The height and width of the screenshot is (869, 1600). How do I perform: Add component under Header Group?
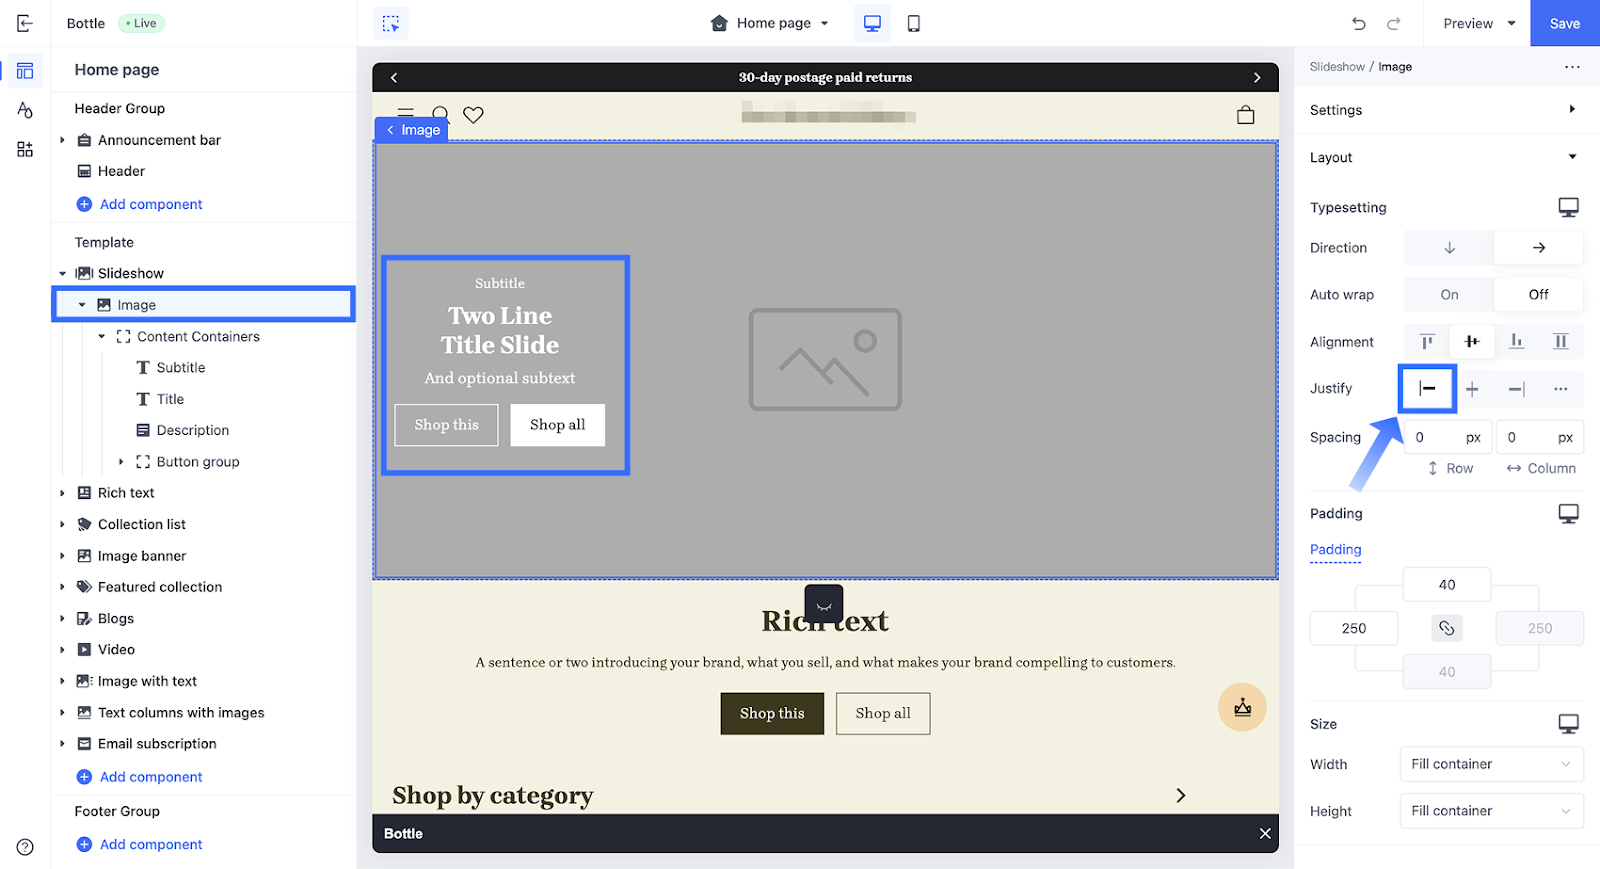click(140, 204)
